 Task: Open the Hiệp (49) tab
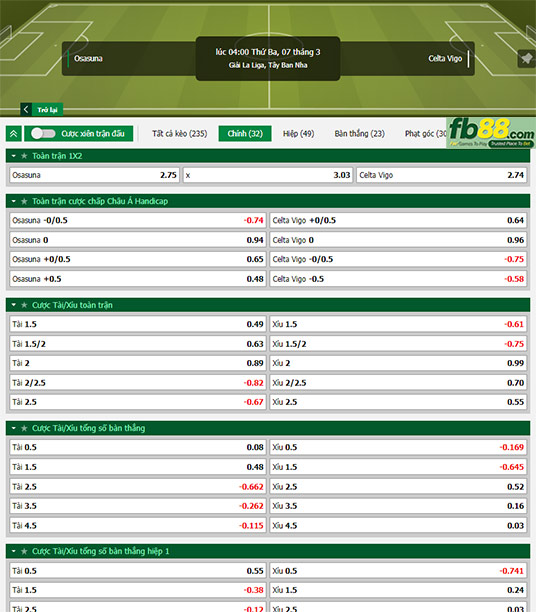[x=298, y=134]
